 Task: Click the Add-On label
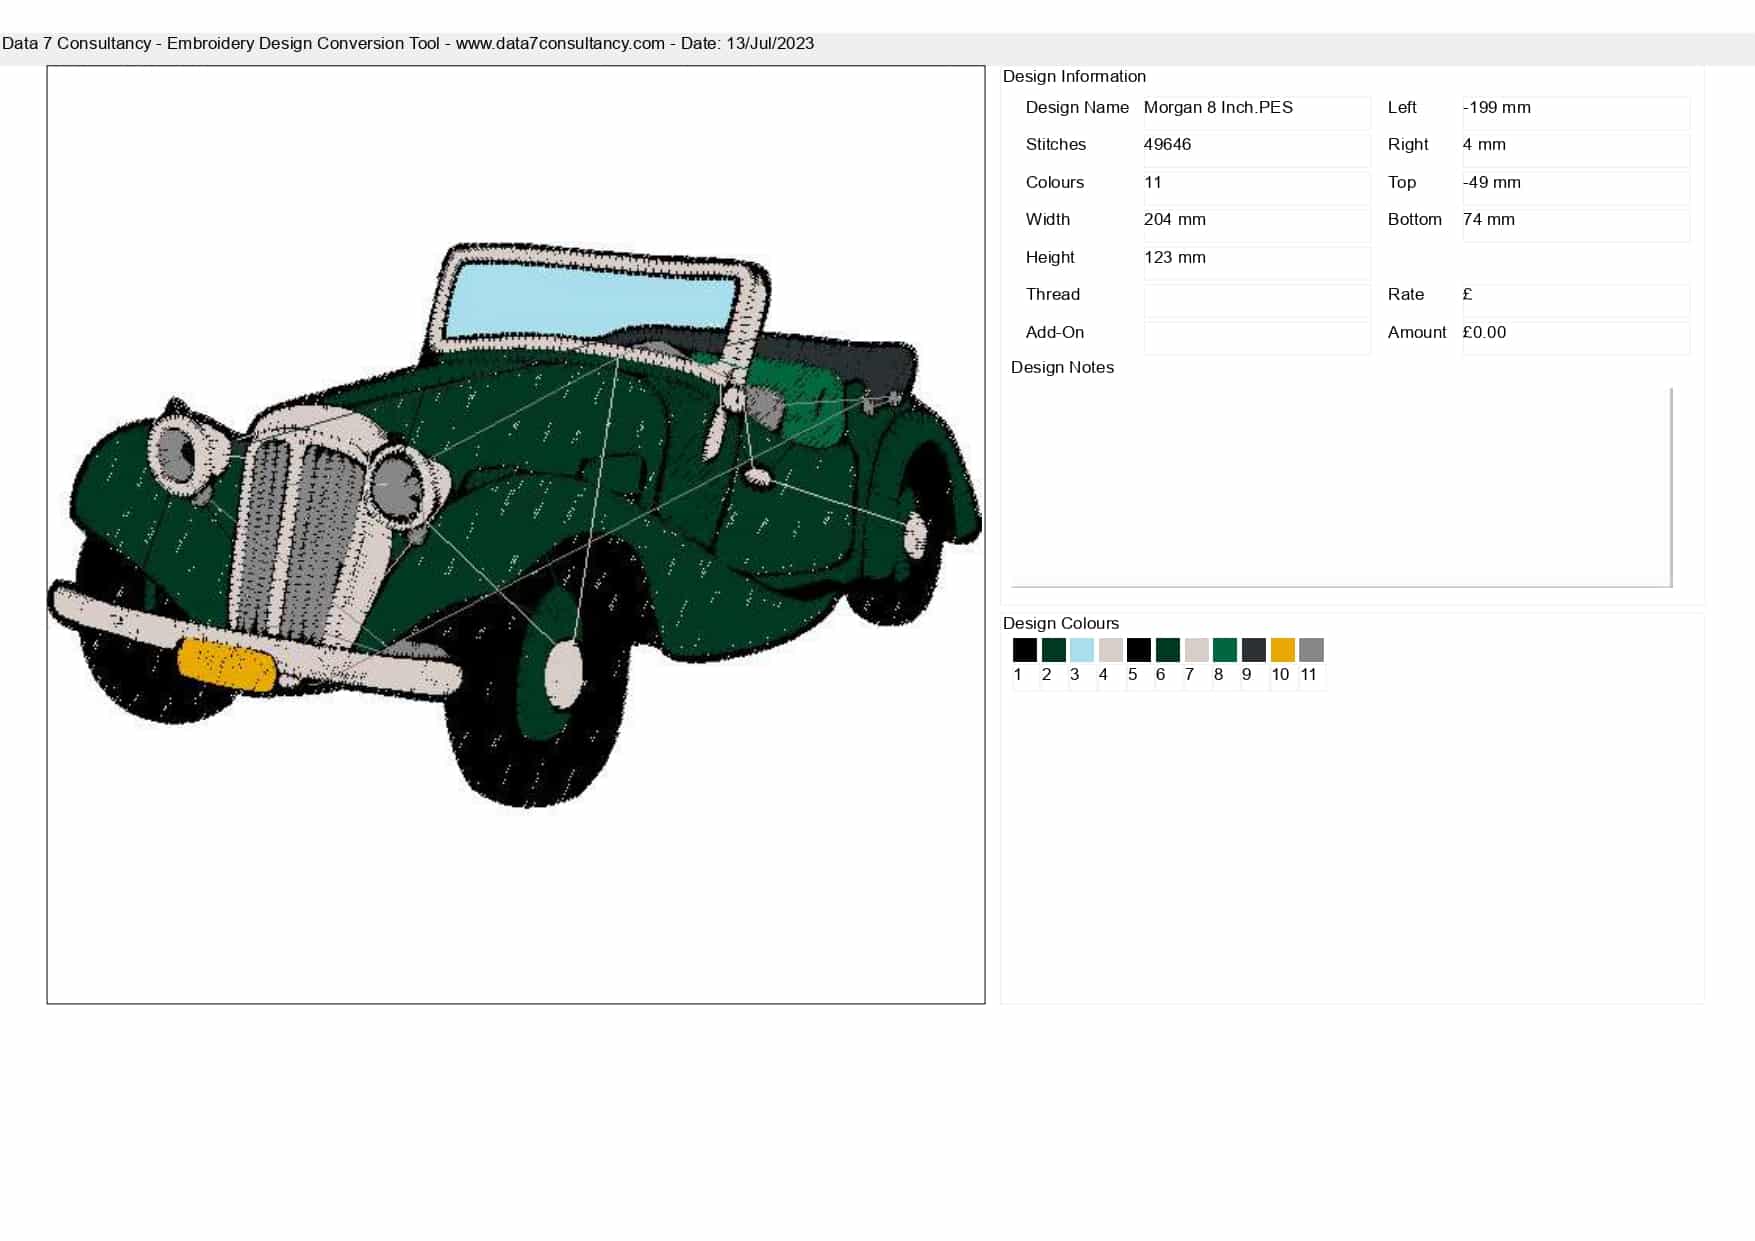pyautogui.click(x=1055, y=332)
